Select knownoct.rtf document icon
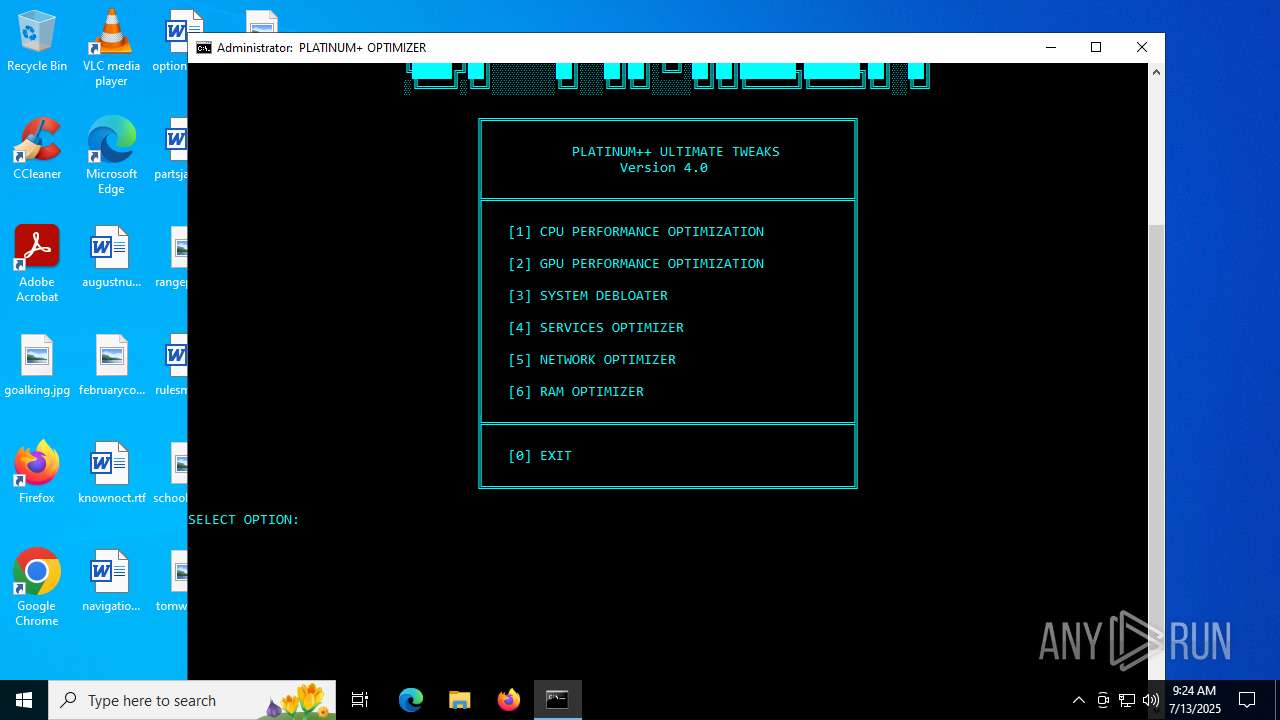The height and width of the screenshot is (720, 1280). coord(111,473)
